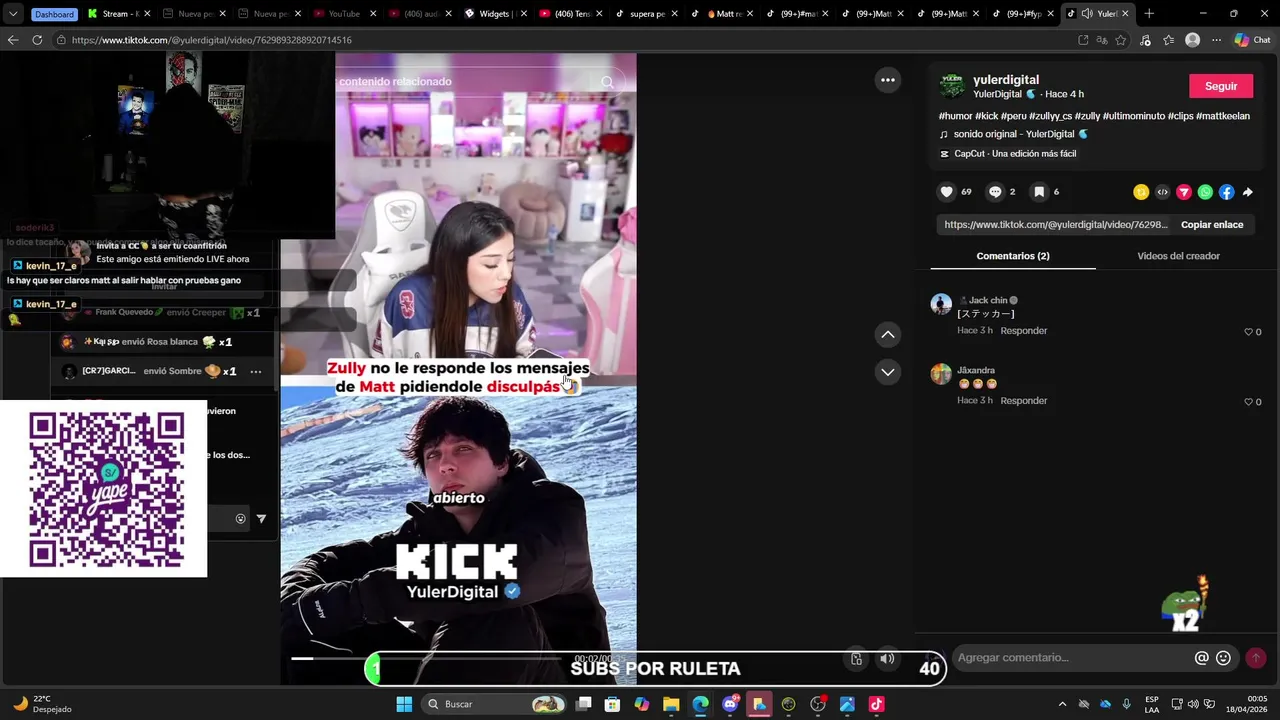The width and height of the screenshot is (1280, 720).
Task: Insert a mention with the @ icon
Action: 1202,658
